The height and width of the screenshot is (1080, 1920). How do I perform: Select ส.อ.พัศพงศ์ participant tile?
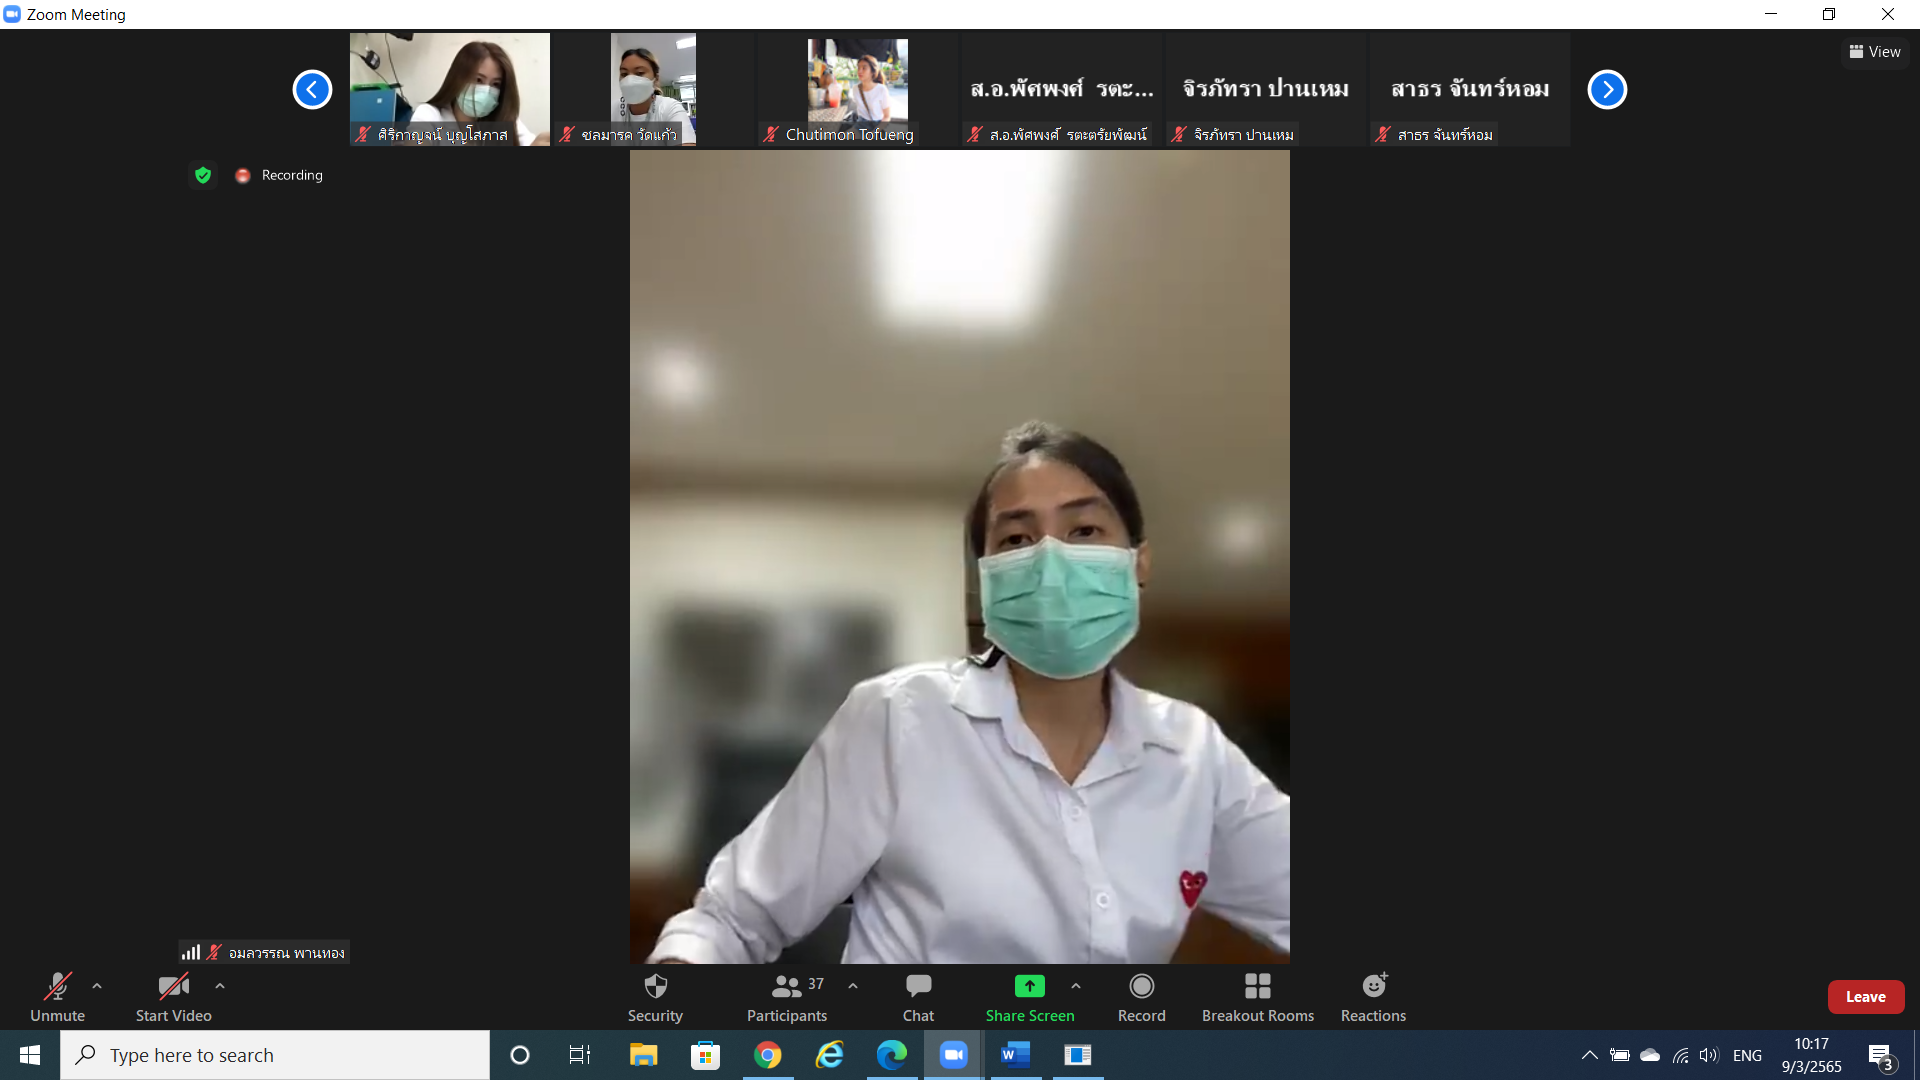1062,89
